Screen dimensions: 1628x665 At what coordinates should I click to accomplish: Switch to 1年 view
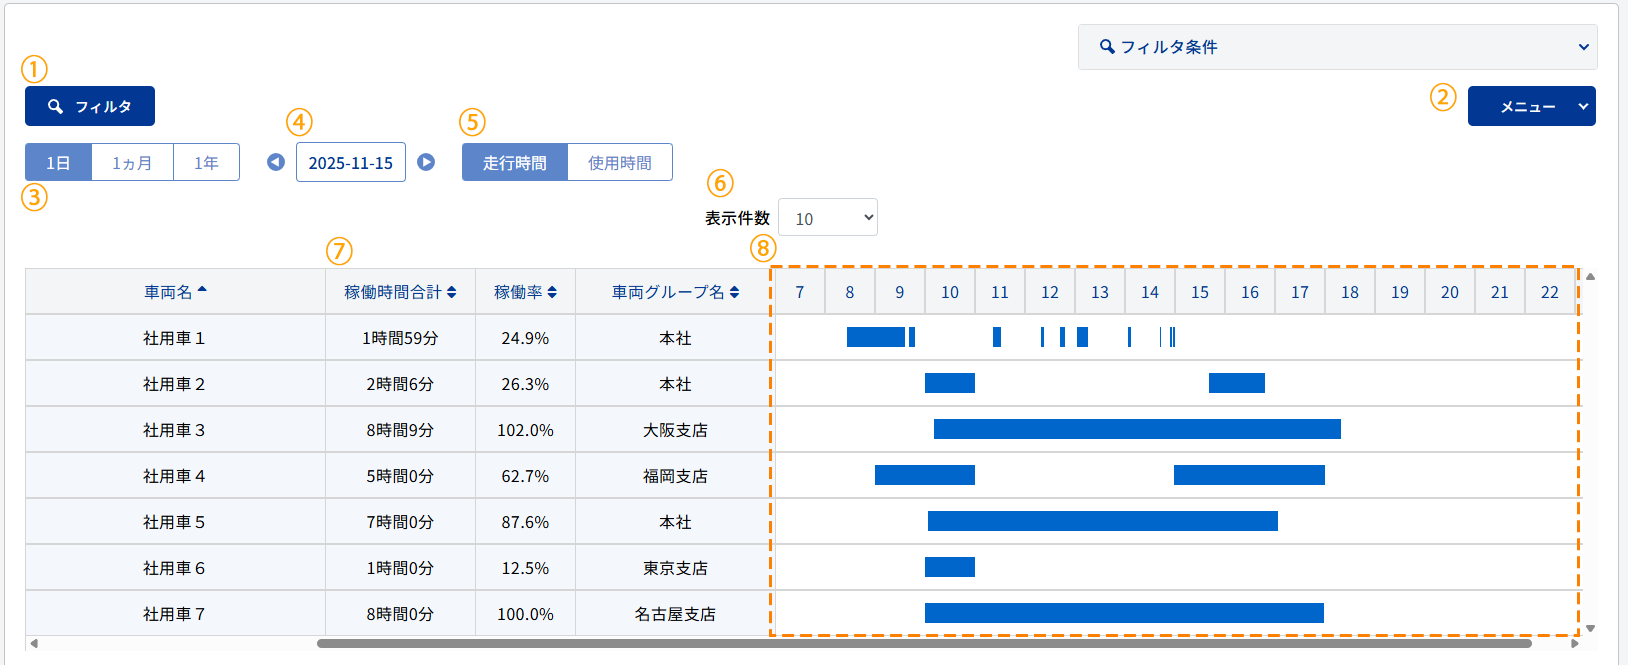[206, 162]
